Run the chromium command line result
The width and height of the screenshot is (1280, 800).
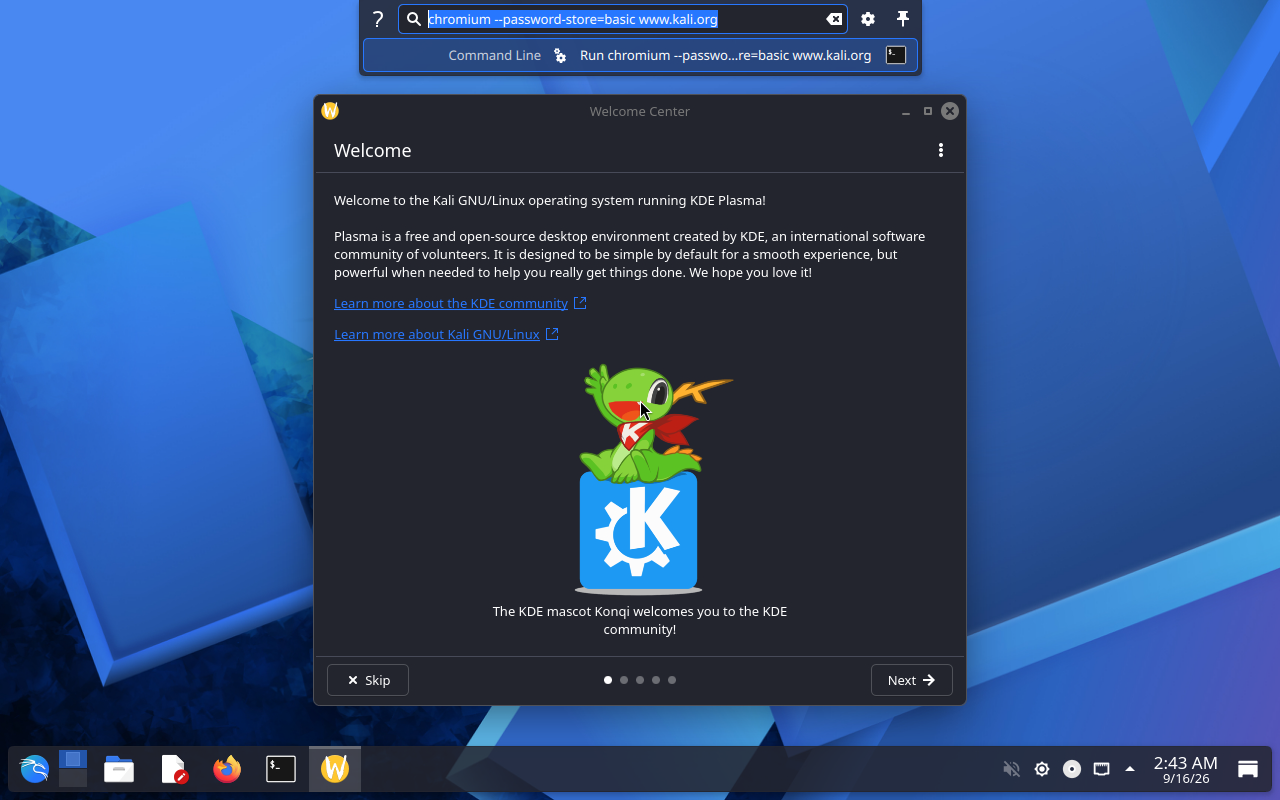pos(640,55)
